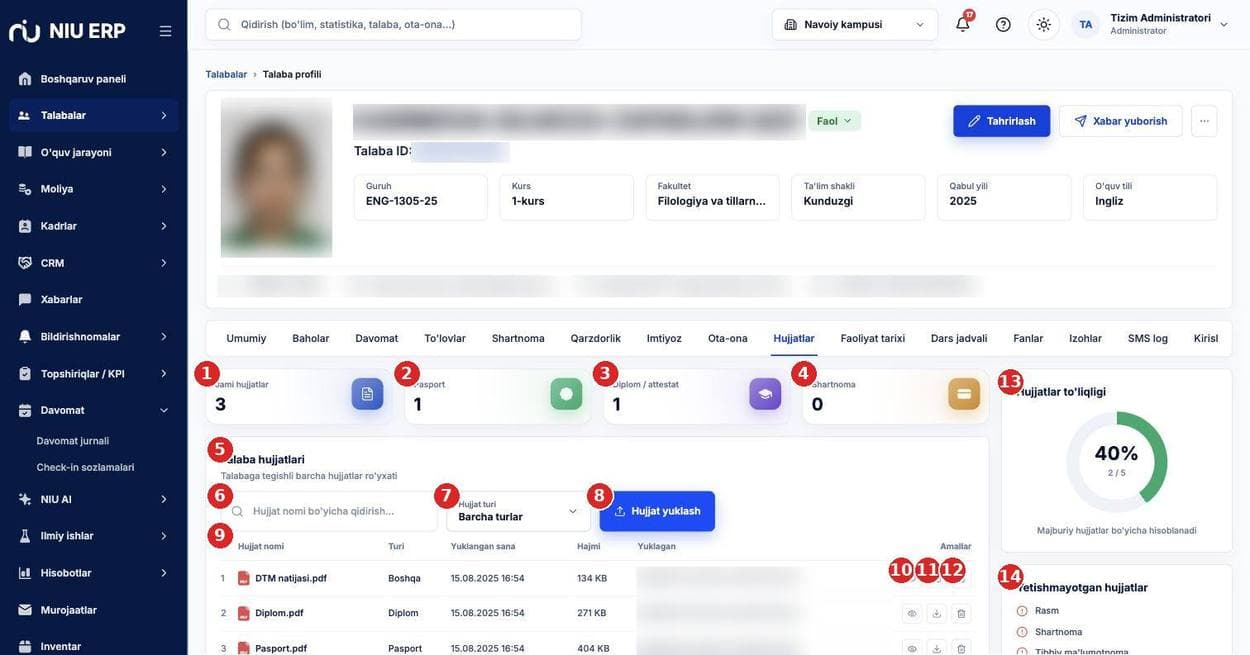
Task: Go to Murojaatlar in the sidebar
Action: pyautogui.click(x=94, y=609)
